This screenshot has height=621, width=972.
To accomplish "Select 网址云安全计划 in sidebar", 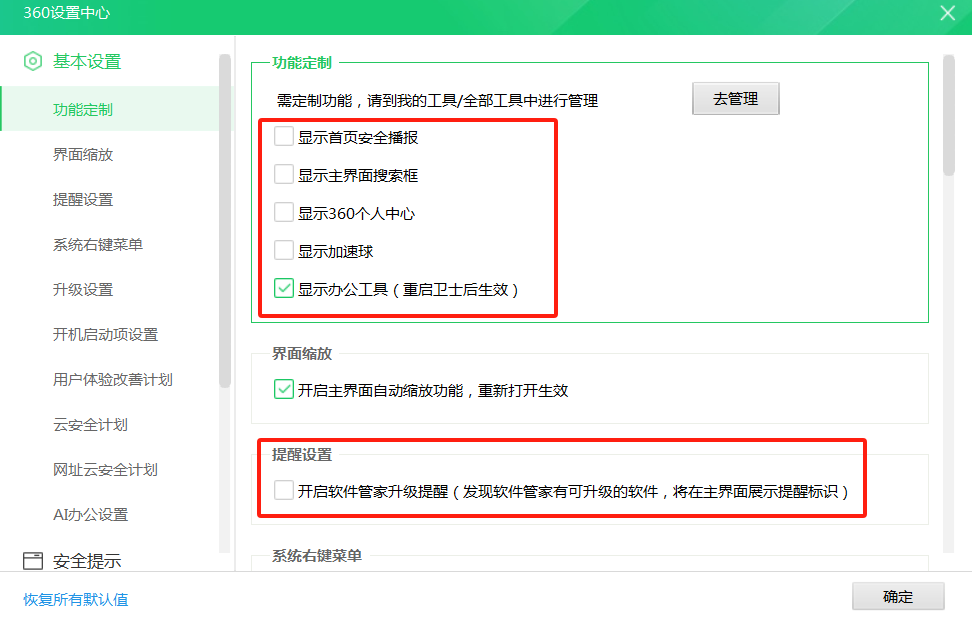I will click(105, 470).
